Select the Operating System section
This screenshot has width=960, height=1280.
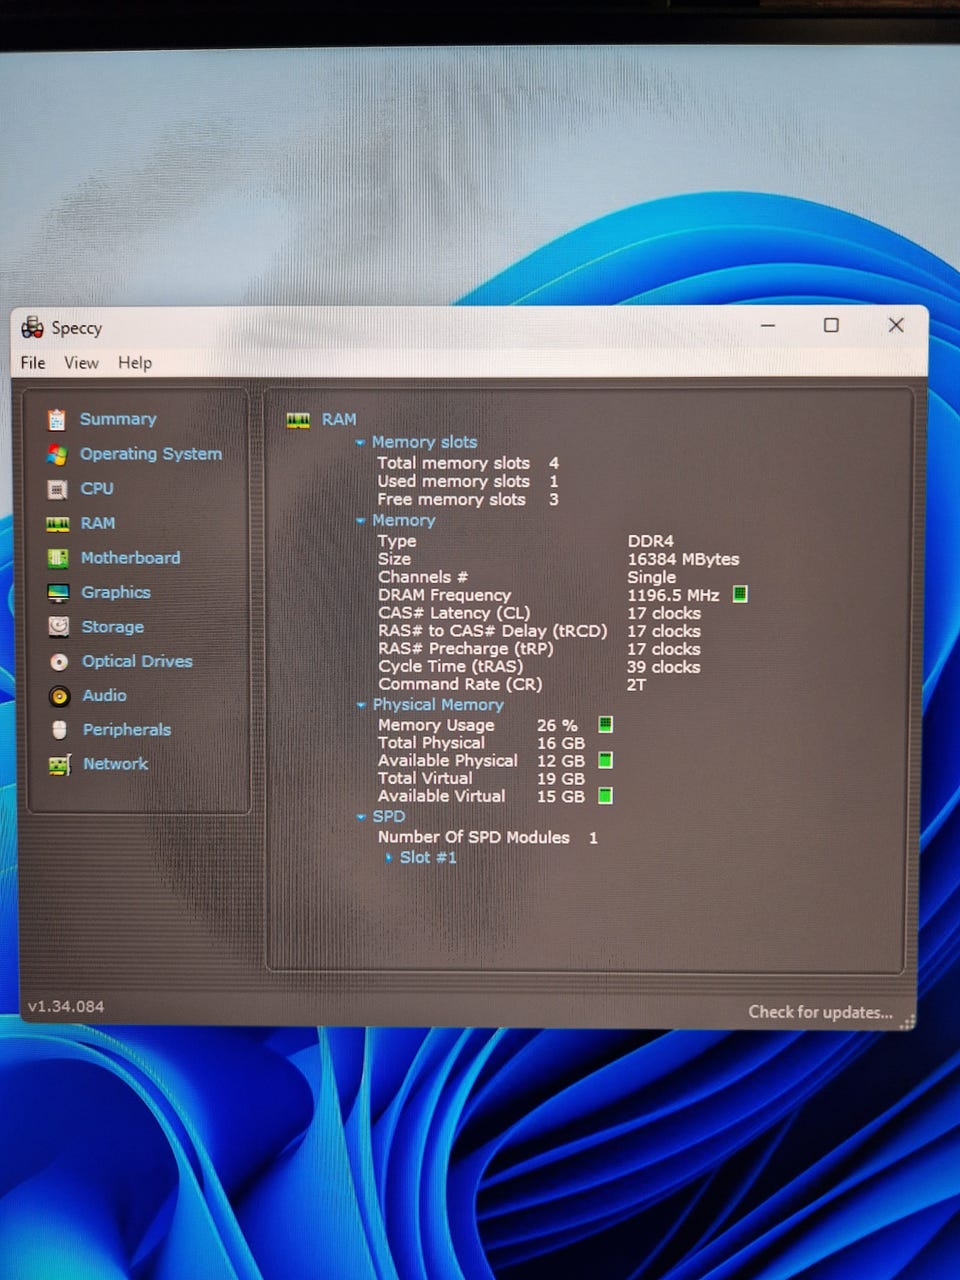(151, 454)
